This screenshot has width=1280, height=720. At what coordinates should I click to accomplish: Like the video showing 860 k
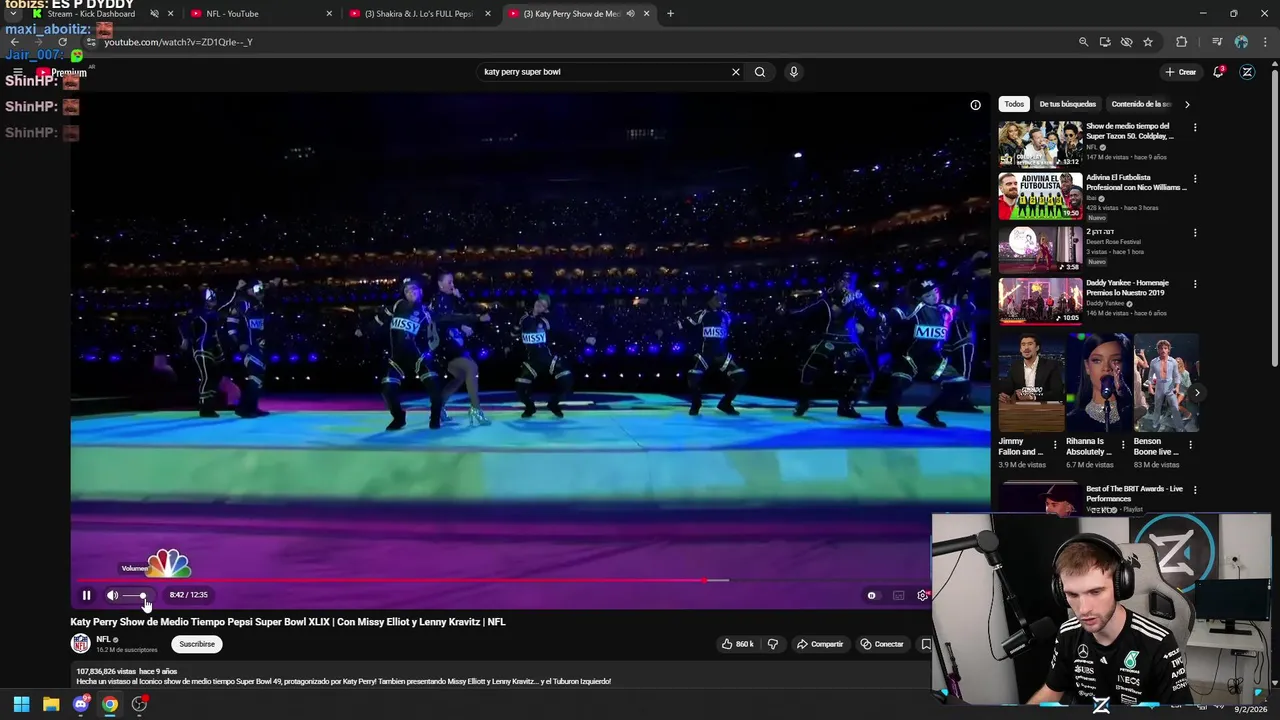coord(738,644)
